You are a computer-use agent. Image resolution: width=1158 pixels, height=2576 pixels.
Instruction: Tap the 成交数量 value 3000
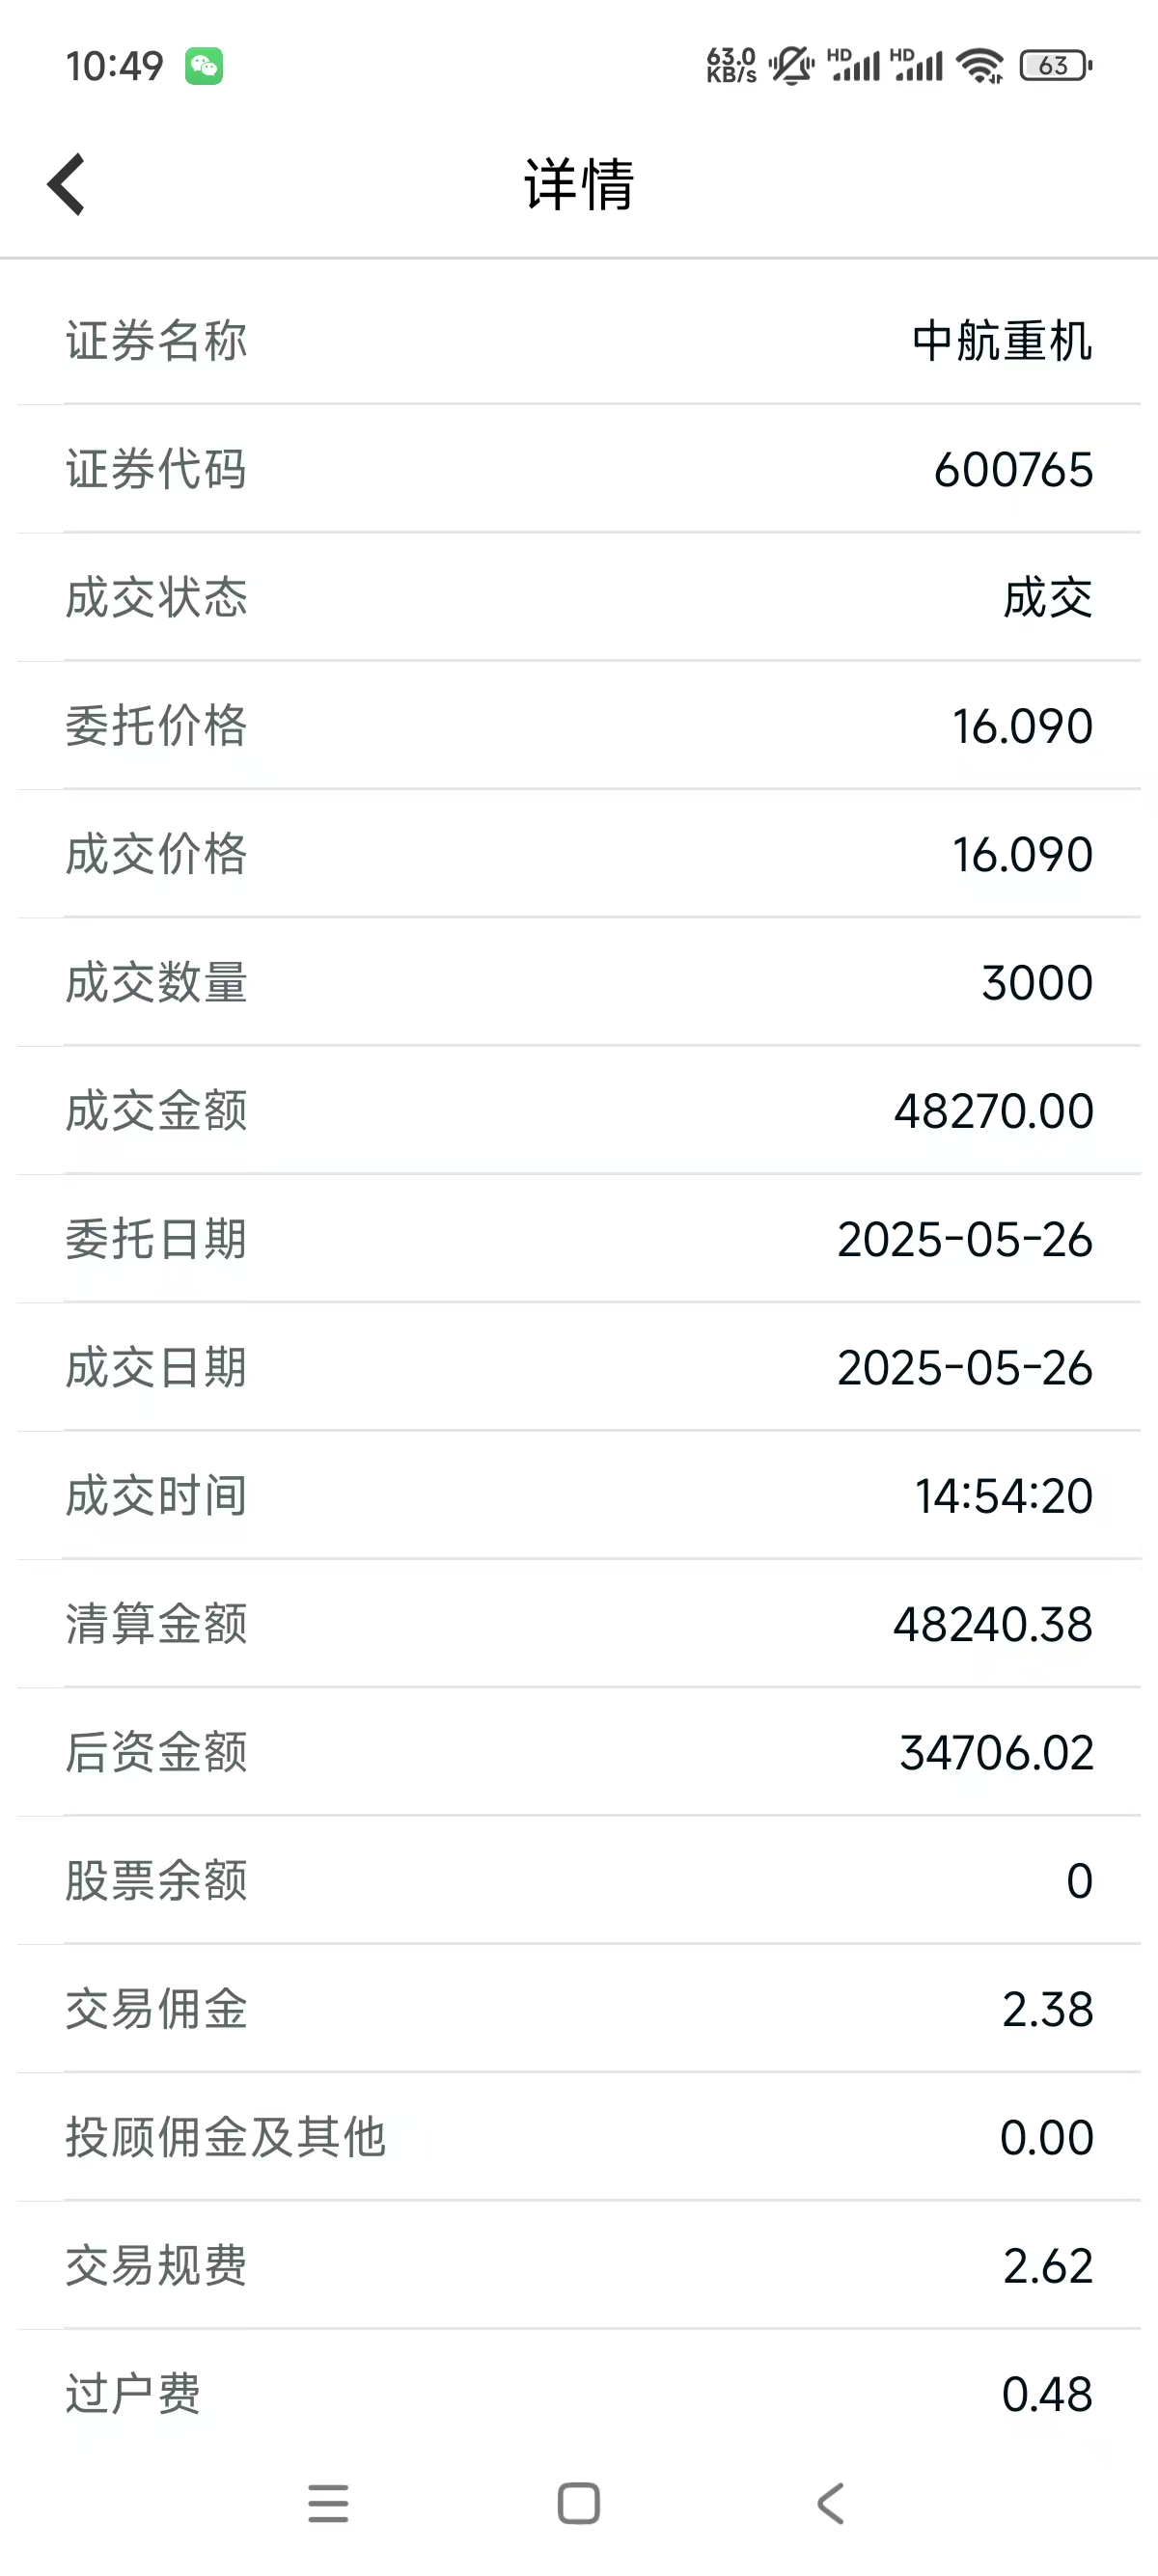click(x=1037, y=983)
